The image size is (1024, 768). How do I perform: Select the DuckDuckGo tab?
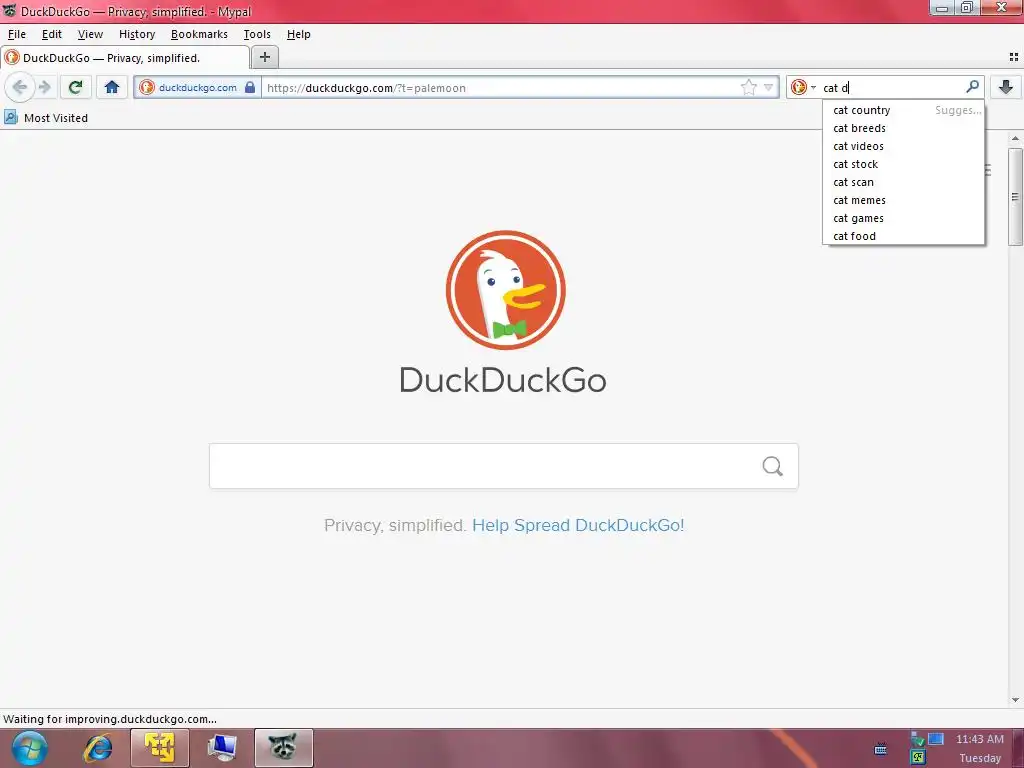(125, 57)
